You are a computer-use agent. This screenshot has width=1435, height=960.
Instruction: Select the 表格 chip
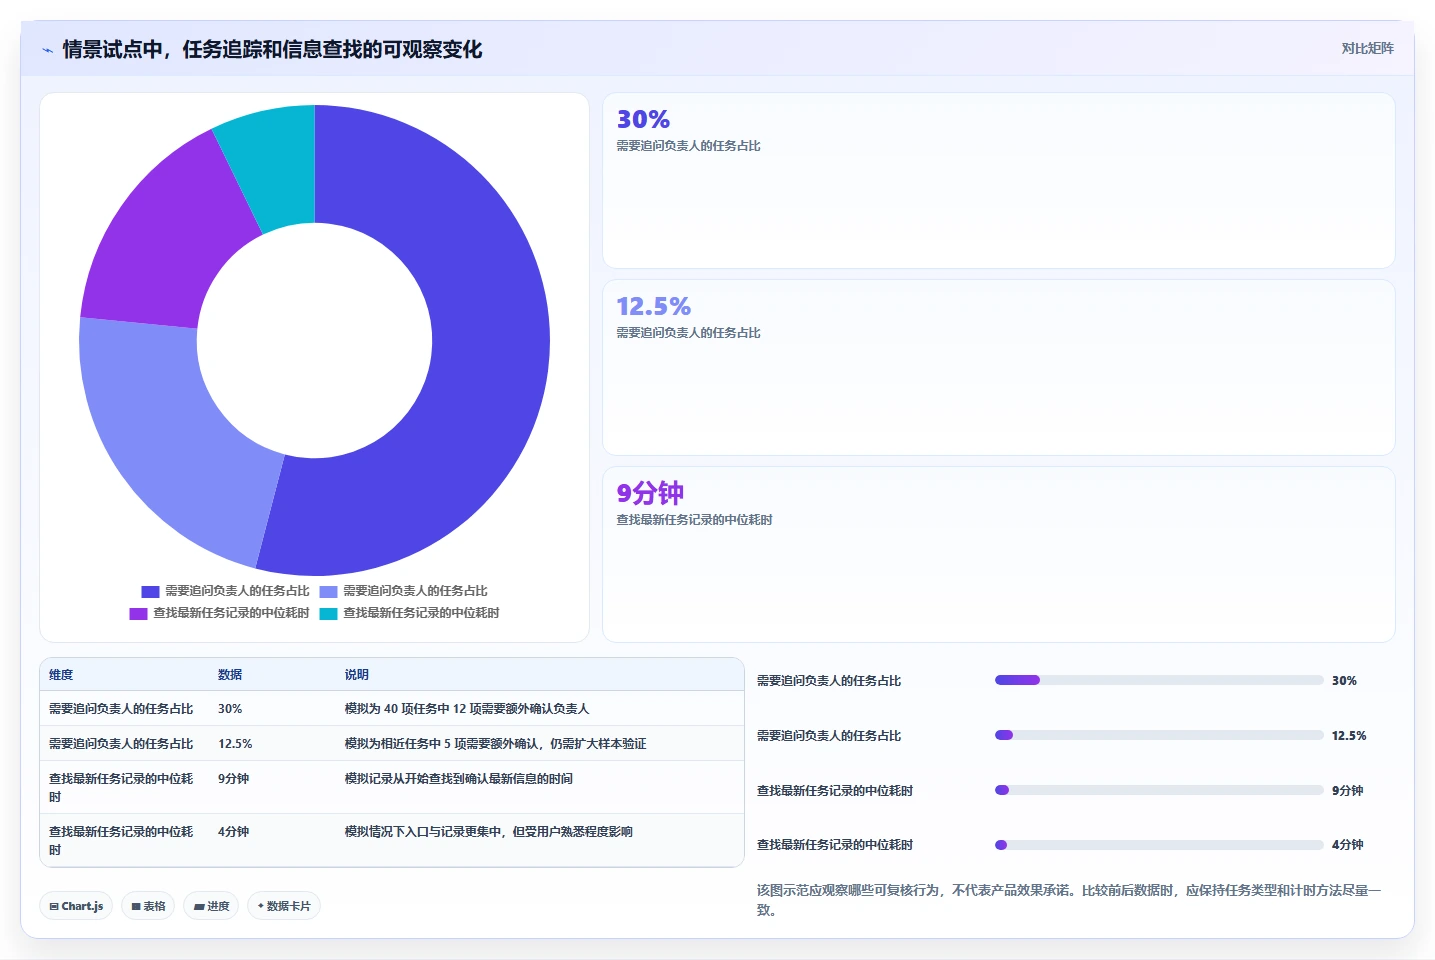click(x=148, y=906)
